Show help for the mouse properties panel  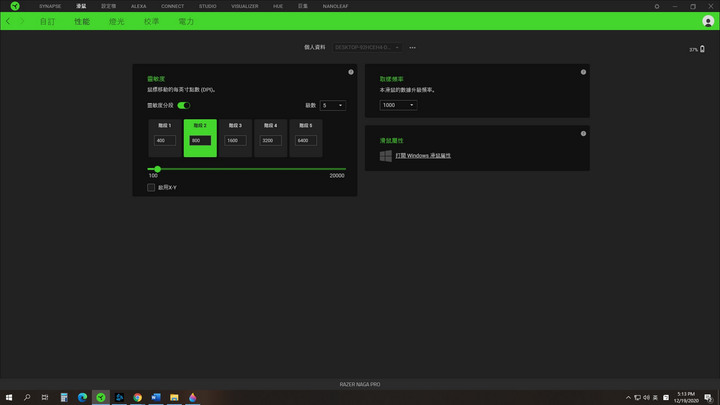[583, 134]
